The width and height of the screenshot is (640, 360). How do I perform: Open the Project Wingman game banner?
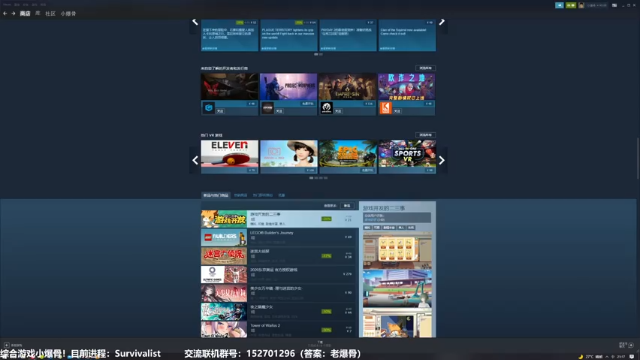coord(289,87)
